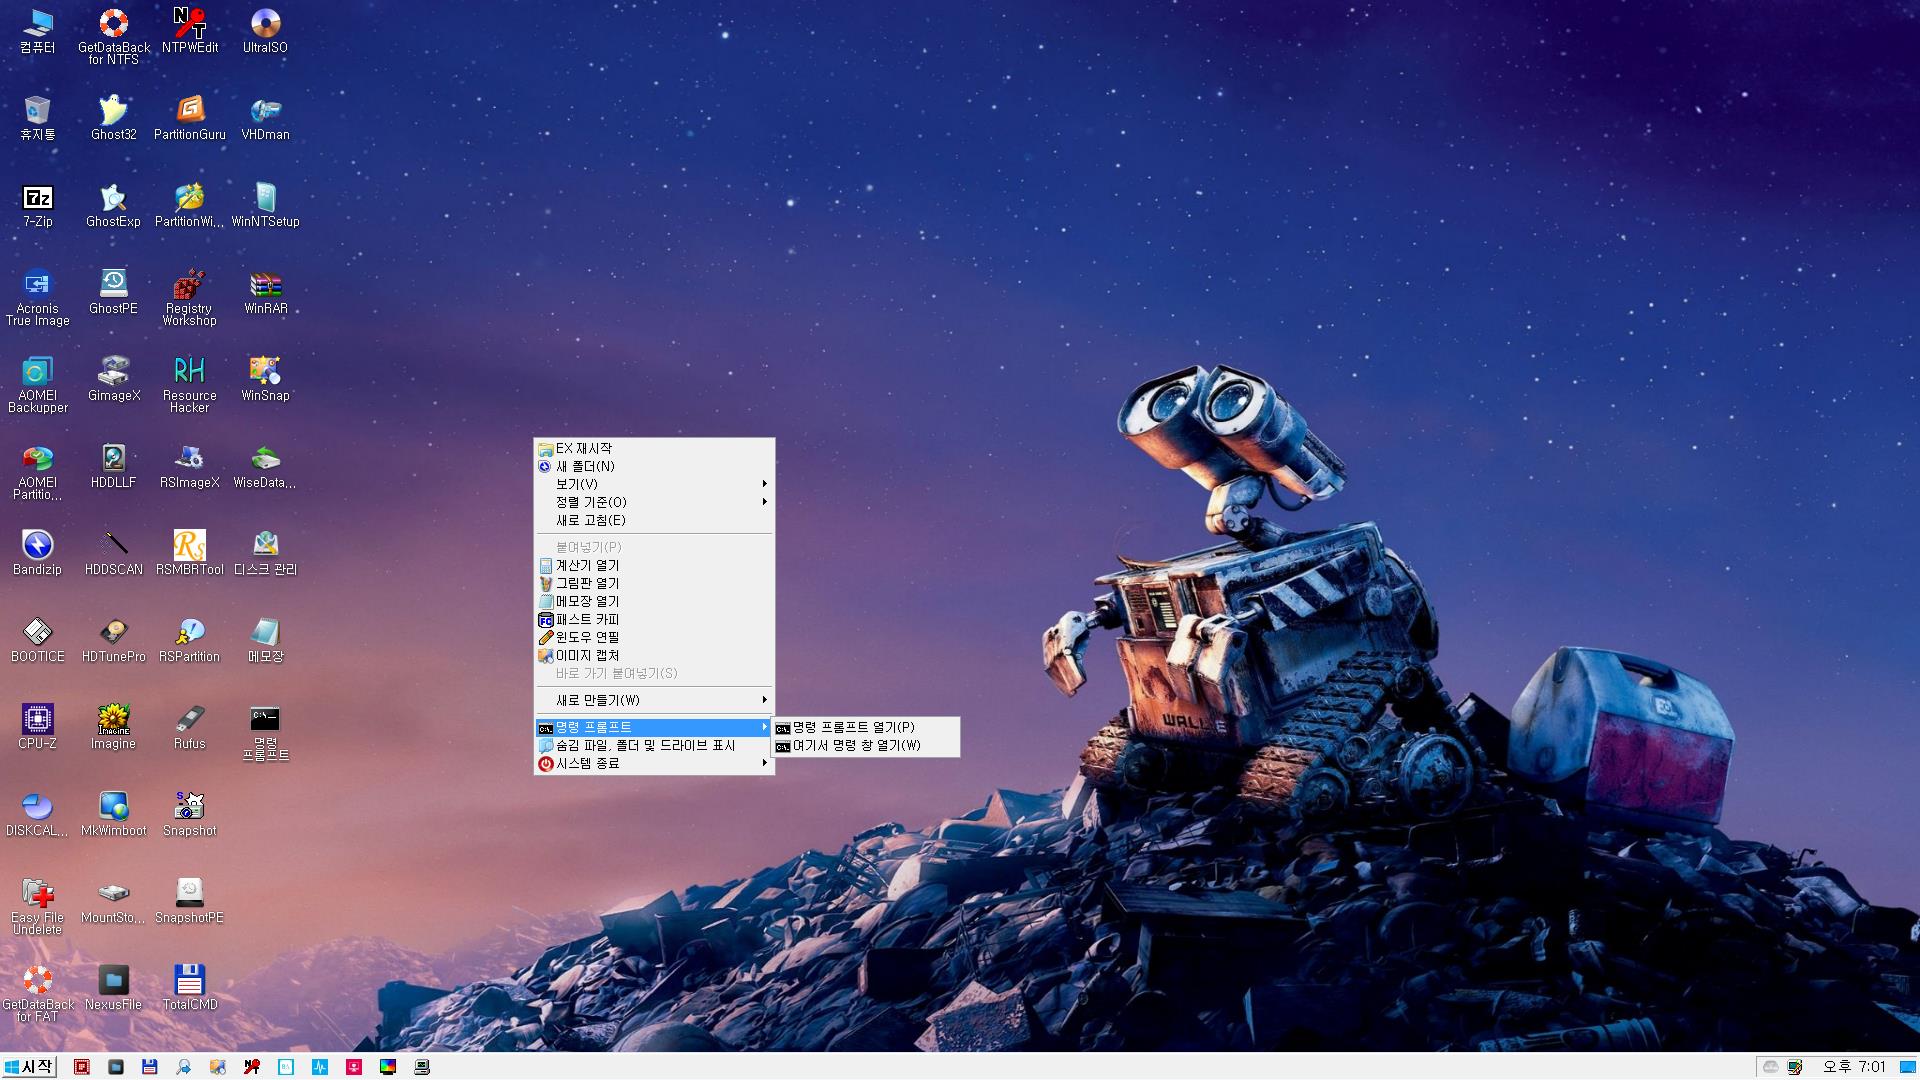Expand the 시스템 종료 submenu
The image size is (1920, 1080).
(x=654, y=763)
